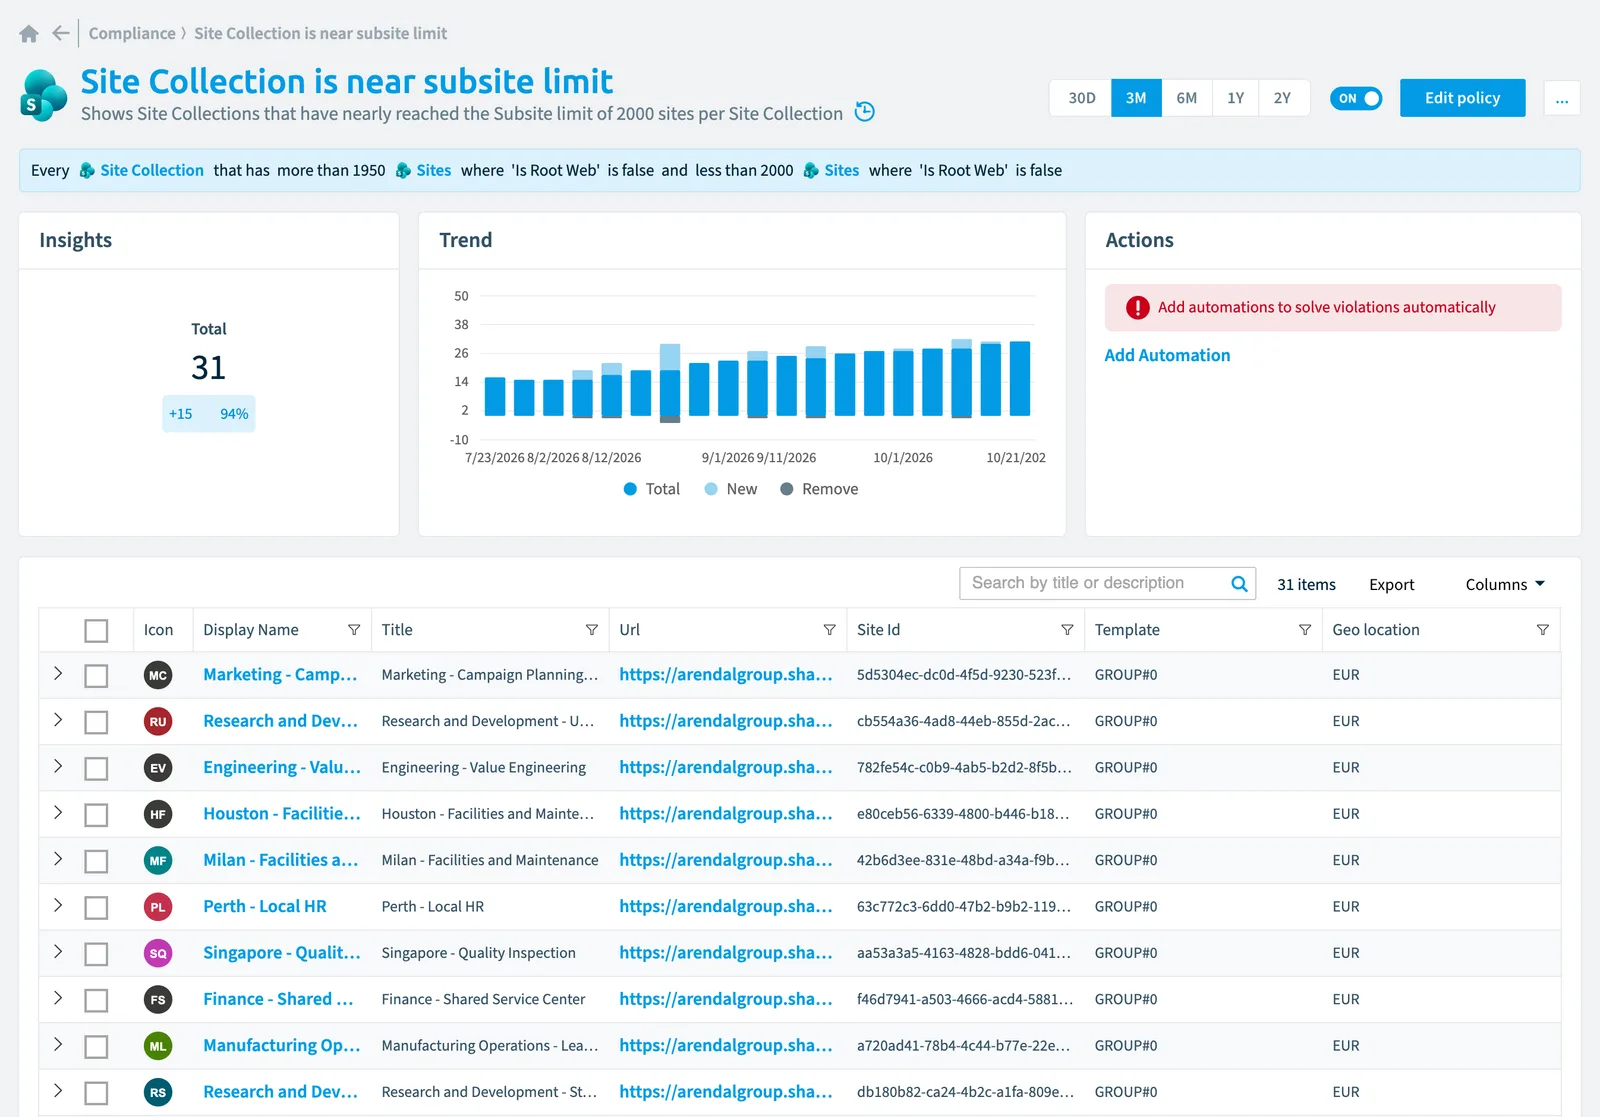Click the search magnifier icon
This screenshot has height=1117, width=1600.
[1239, 584]
